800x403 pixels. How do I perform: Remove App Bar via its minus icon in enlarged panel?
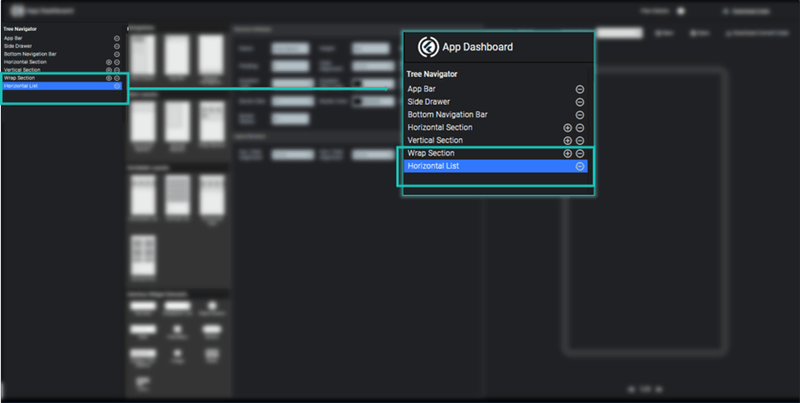[x=580, y=89]
